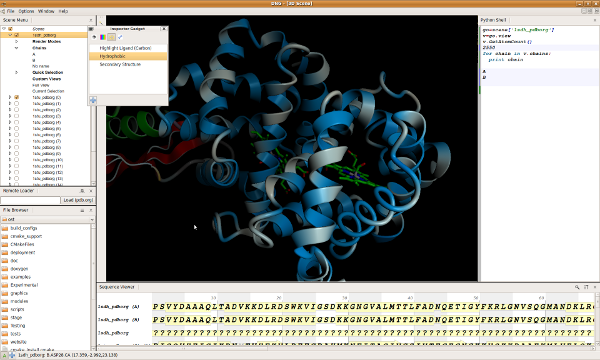
Task: Enable the 1sdu_pdborg (7) radio button
Action: click(16, 141)
